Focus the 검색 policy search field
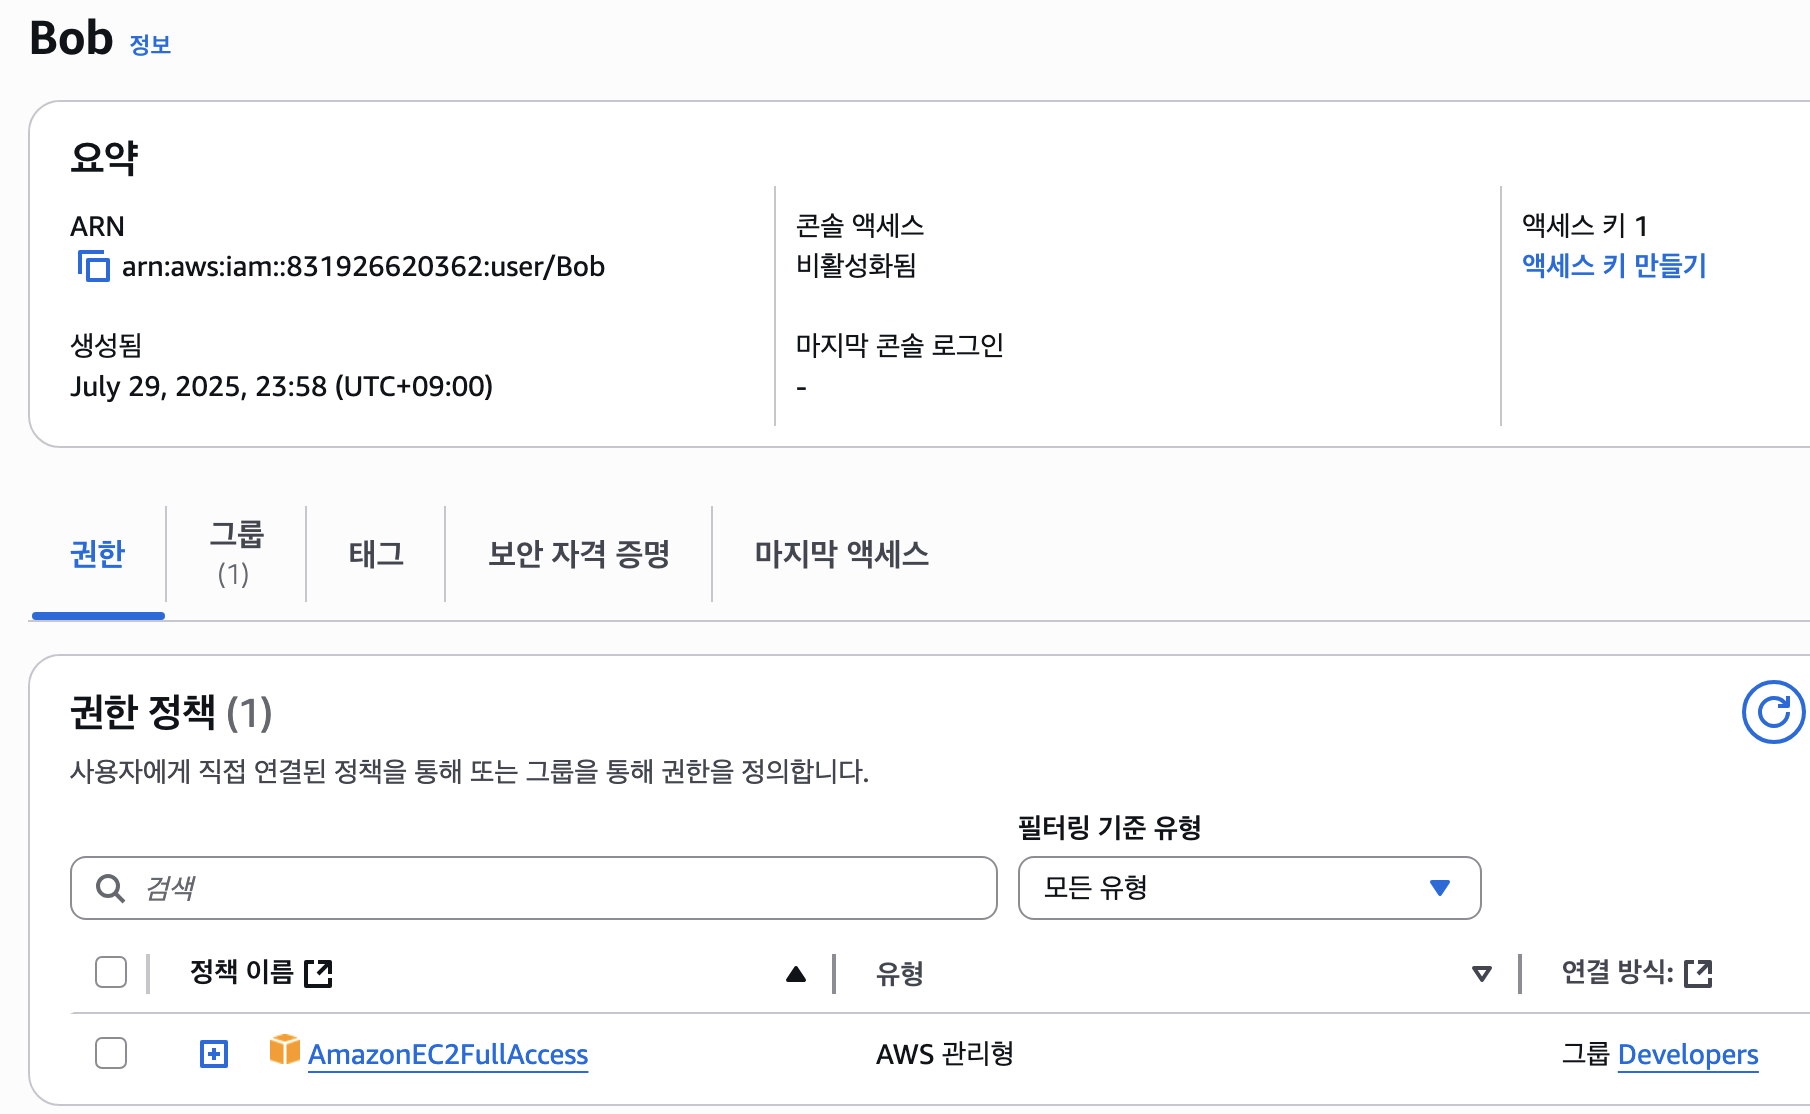The height and width of the screenshot is (1114, 1810). (534, 888)
